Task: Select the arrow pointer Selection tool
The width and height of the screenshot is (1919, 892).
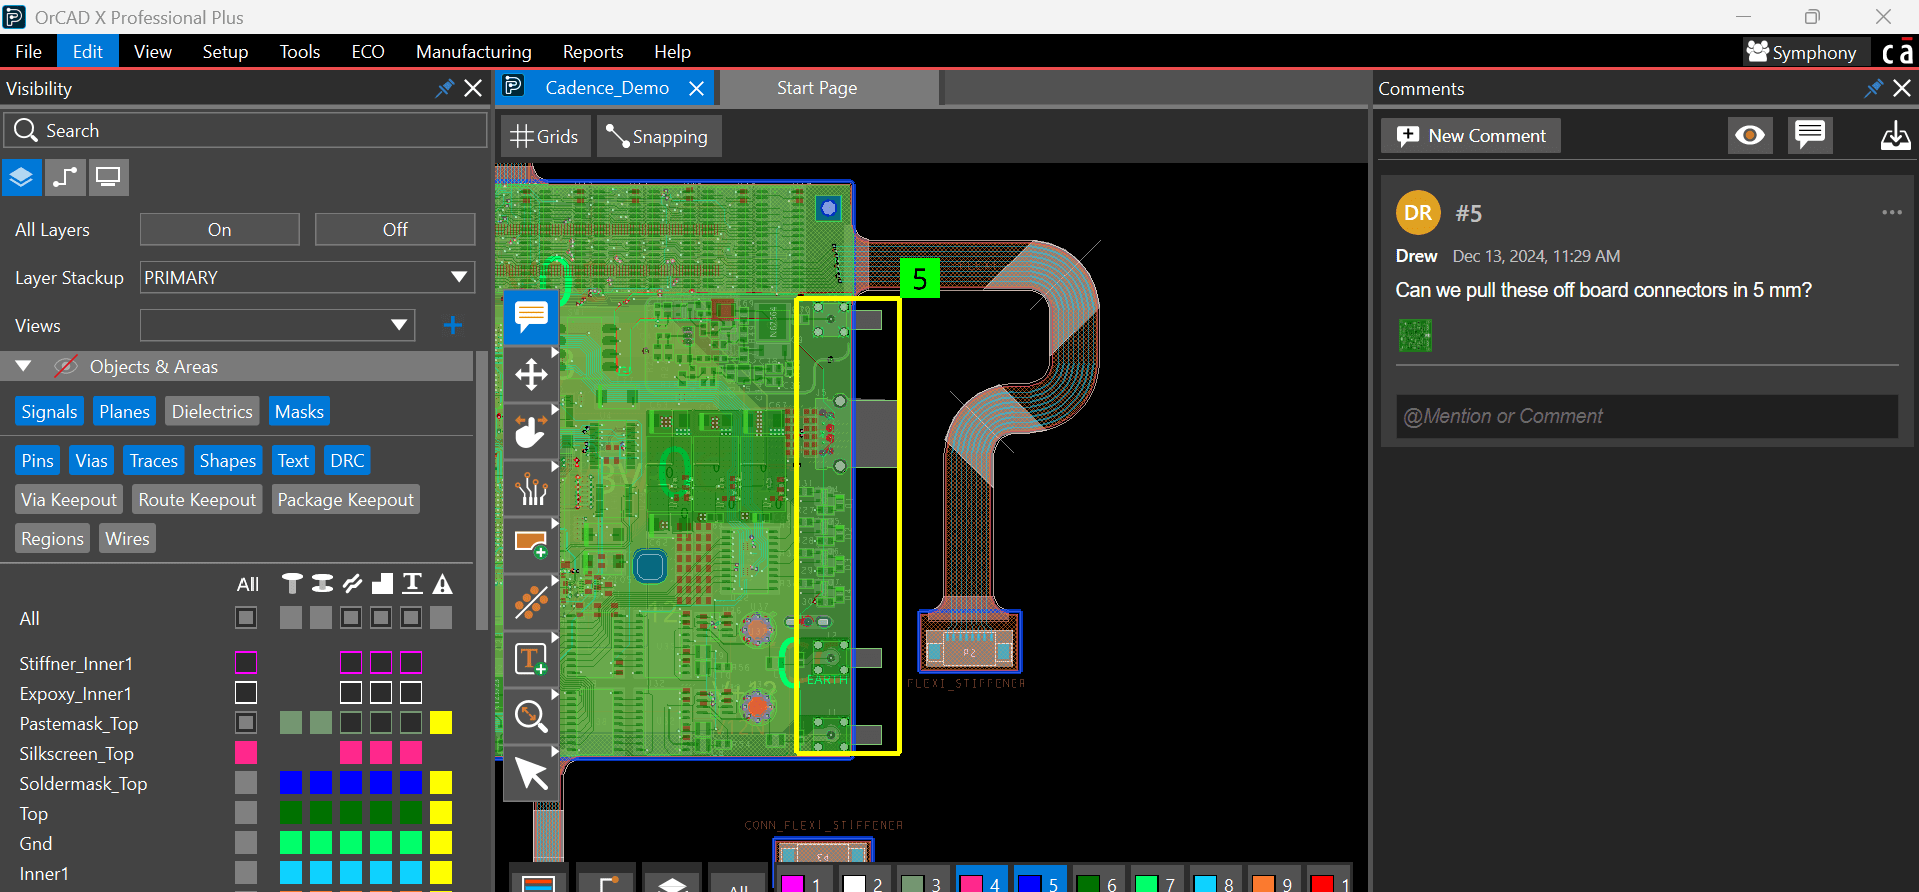Action: [531, 773]
